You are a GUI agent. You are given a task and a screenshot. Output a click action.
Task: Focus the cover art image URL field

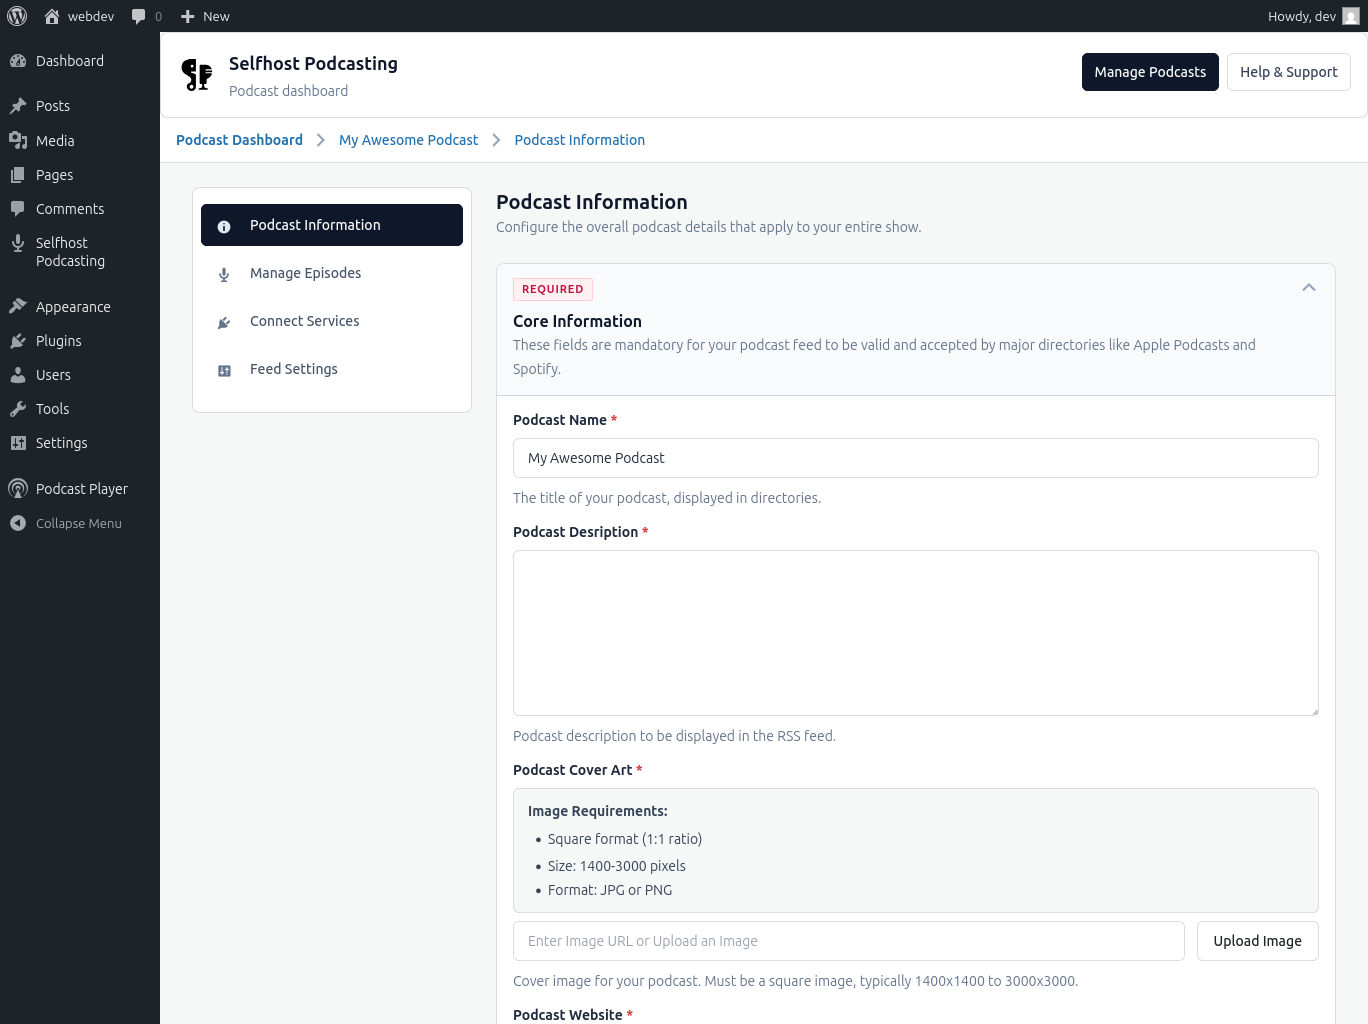pos(848,941)
